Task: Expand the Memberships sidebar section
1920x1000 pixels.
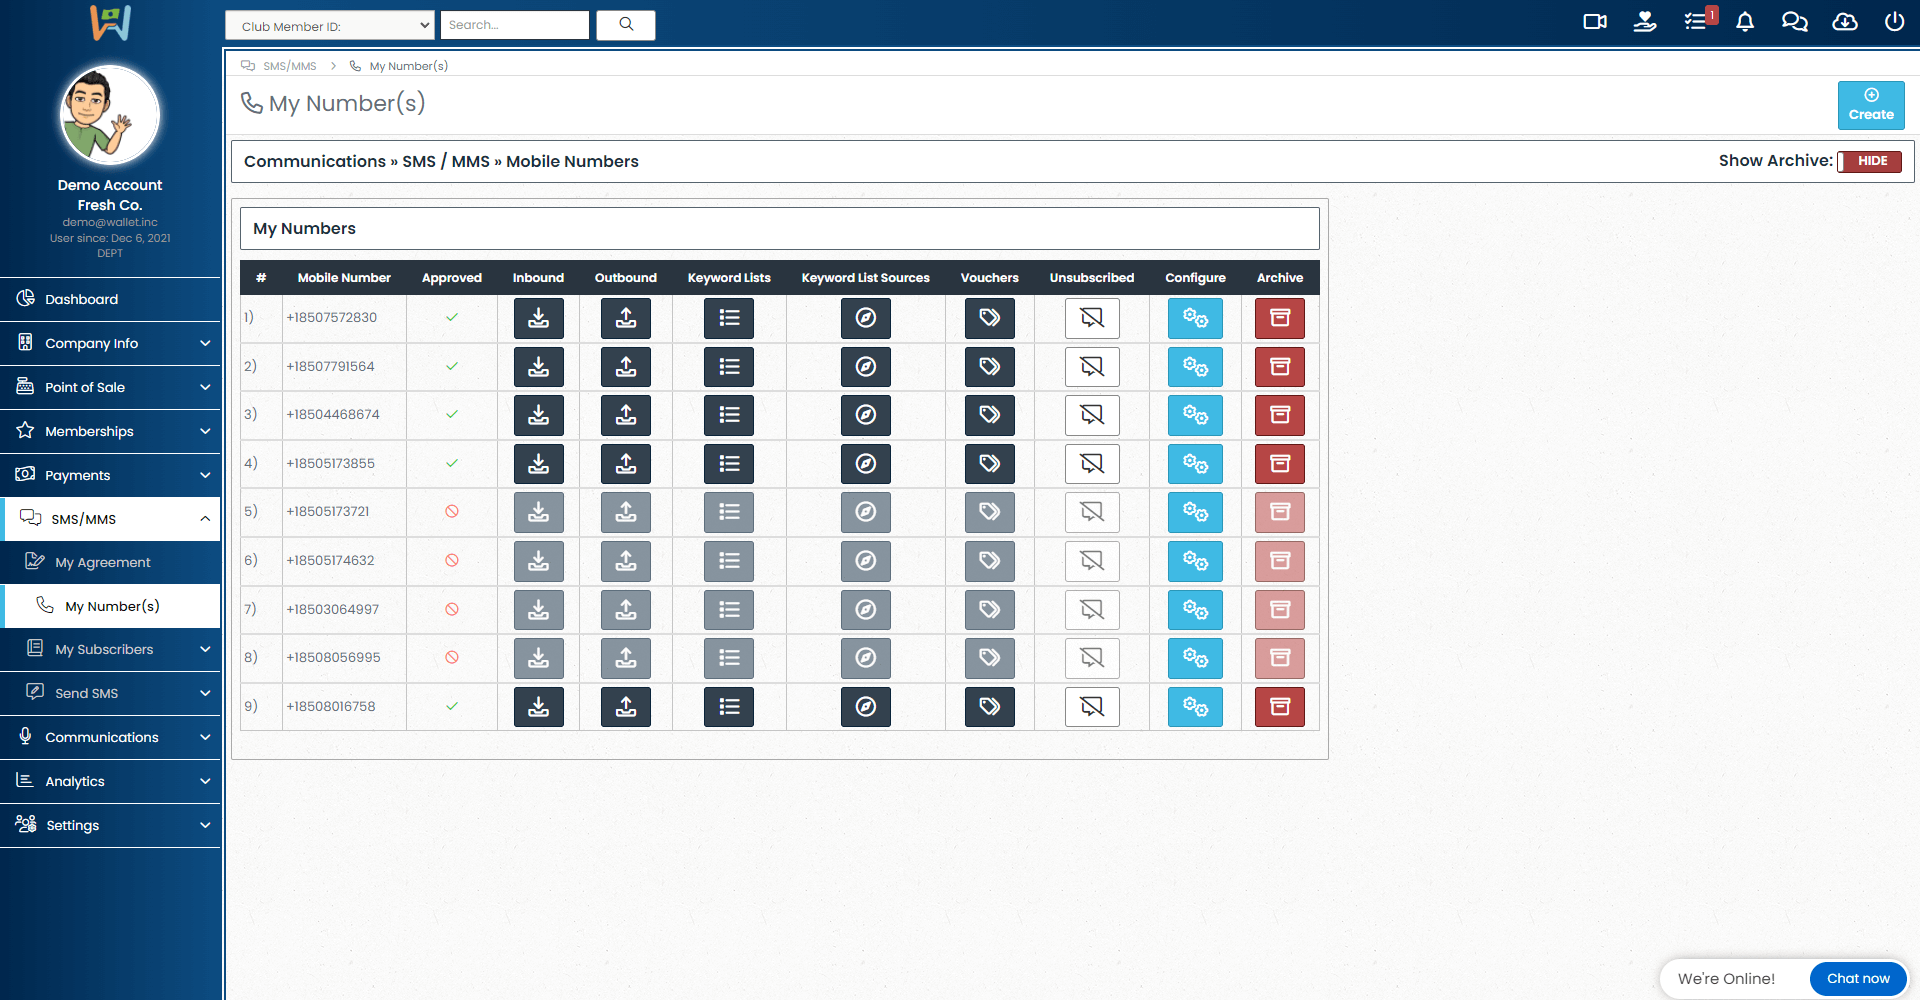Action: (110, 431)
